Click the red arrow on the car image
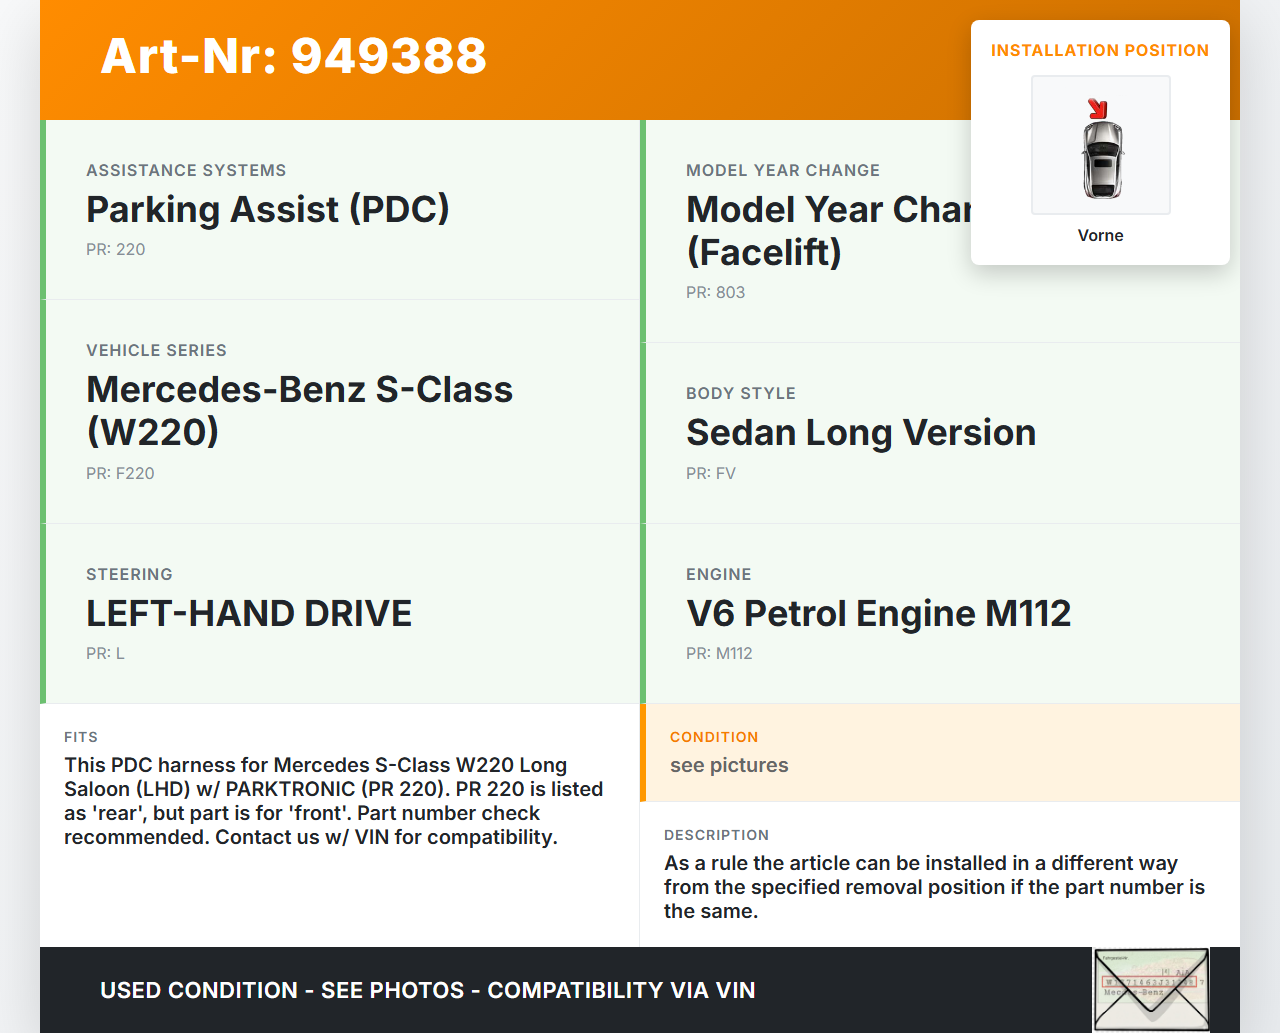Image resolution: width=1280 pixels, height=1033 pixels. click(x=1097, y=108)
